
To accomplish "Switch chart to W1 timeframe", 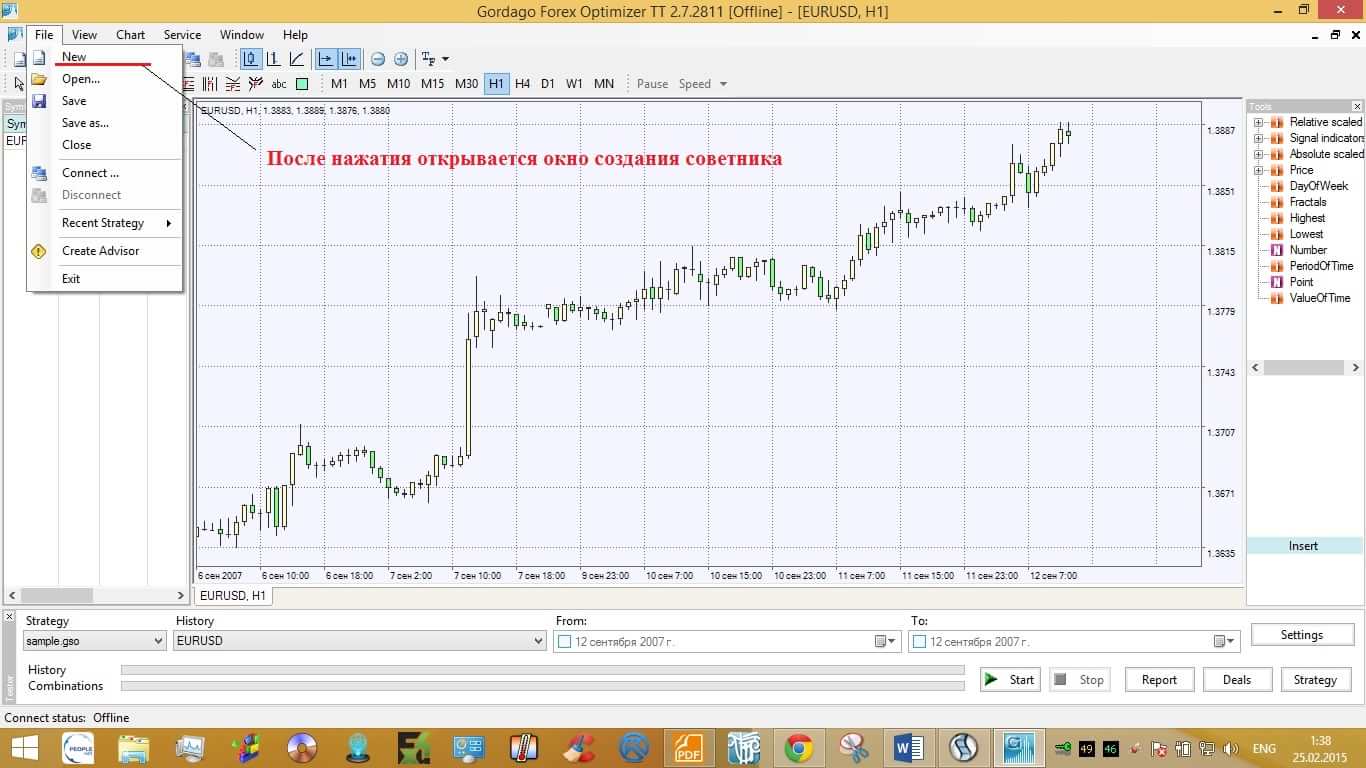I will click(574, 84).
